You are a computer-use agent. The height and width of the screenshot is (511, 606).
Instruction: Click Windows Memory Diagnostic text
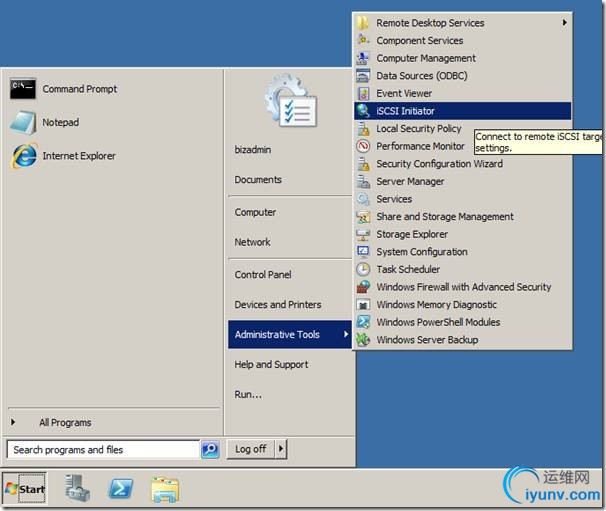[436, 305]
